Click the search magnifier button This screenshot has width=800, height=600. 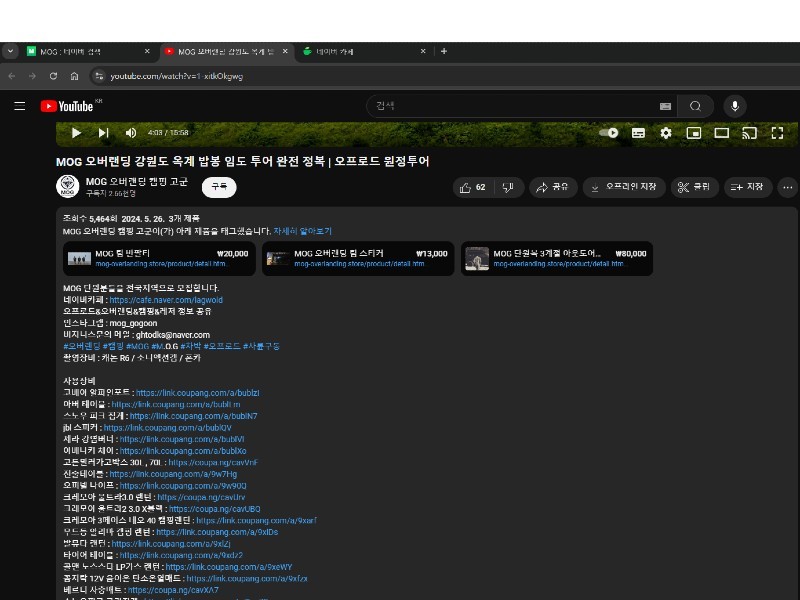pyautogui.click(x=695, y=106)
